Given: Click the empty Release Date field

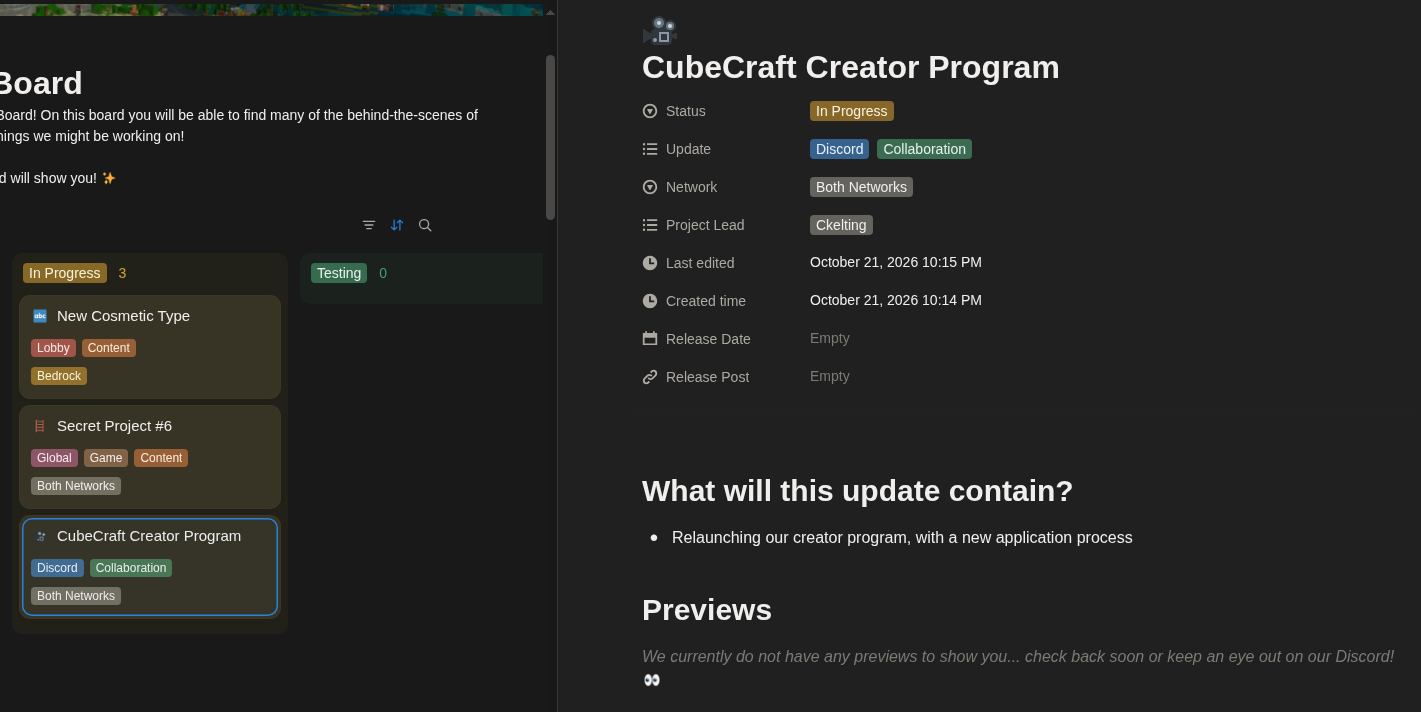Looking at the screenshot, I should coord(830,338).
